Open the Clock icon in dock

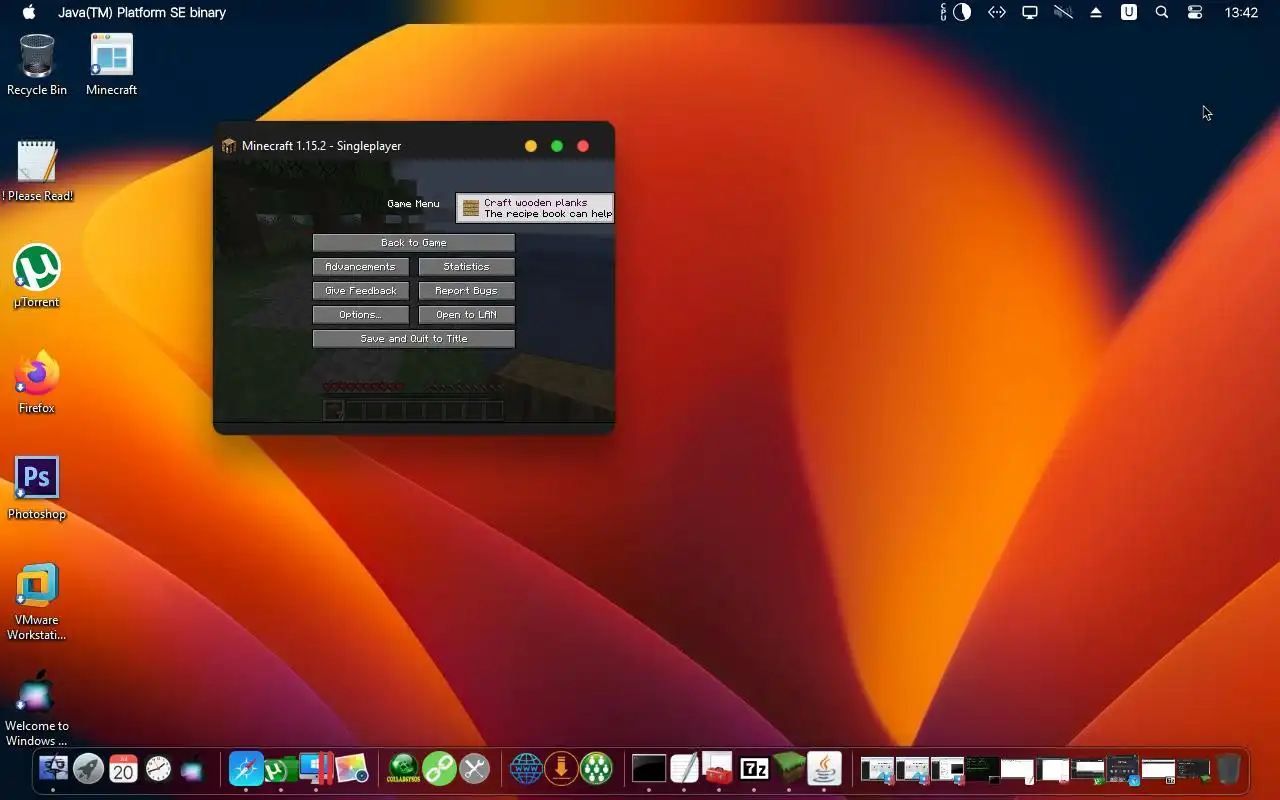point(158,769)
